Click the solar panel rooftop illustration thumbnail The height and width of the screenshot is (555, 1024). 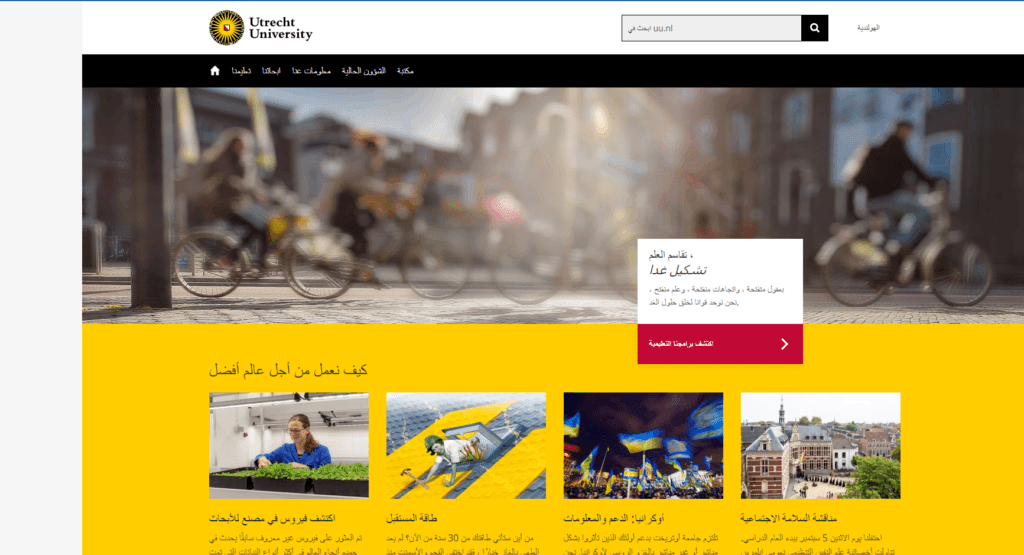click(x=466, y=445)
